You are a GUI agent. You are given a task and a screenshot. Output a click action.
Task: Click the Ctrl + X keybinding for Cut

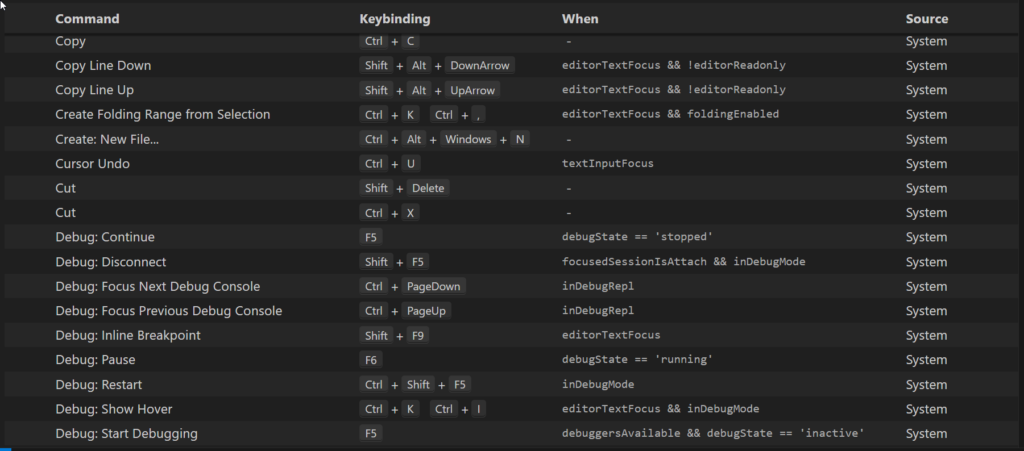[x=389, y=213]
